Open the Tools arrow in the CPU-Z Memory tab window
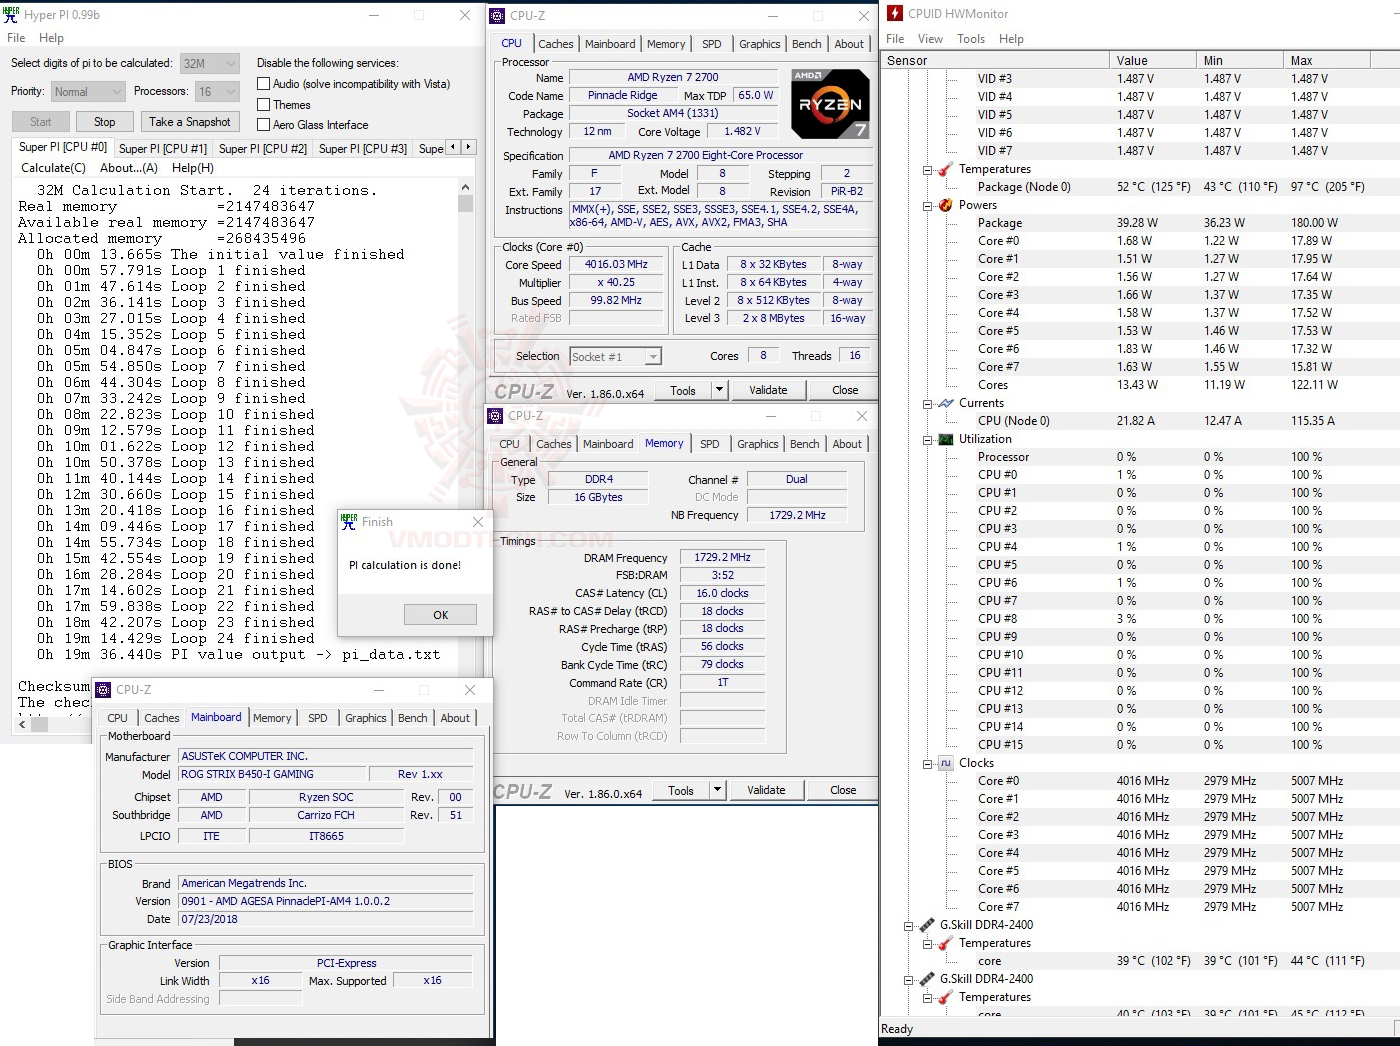 717,790
